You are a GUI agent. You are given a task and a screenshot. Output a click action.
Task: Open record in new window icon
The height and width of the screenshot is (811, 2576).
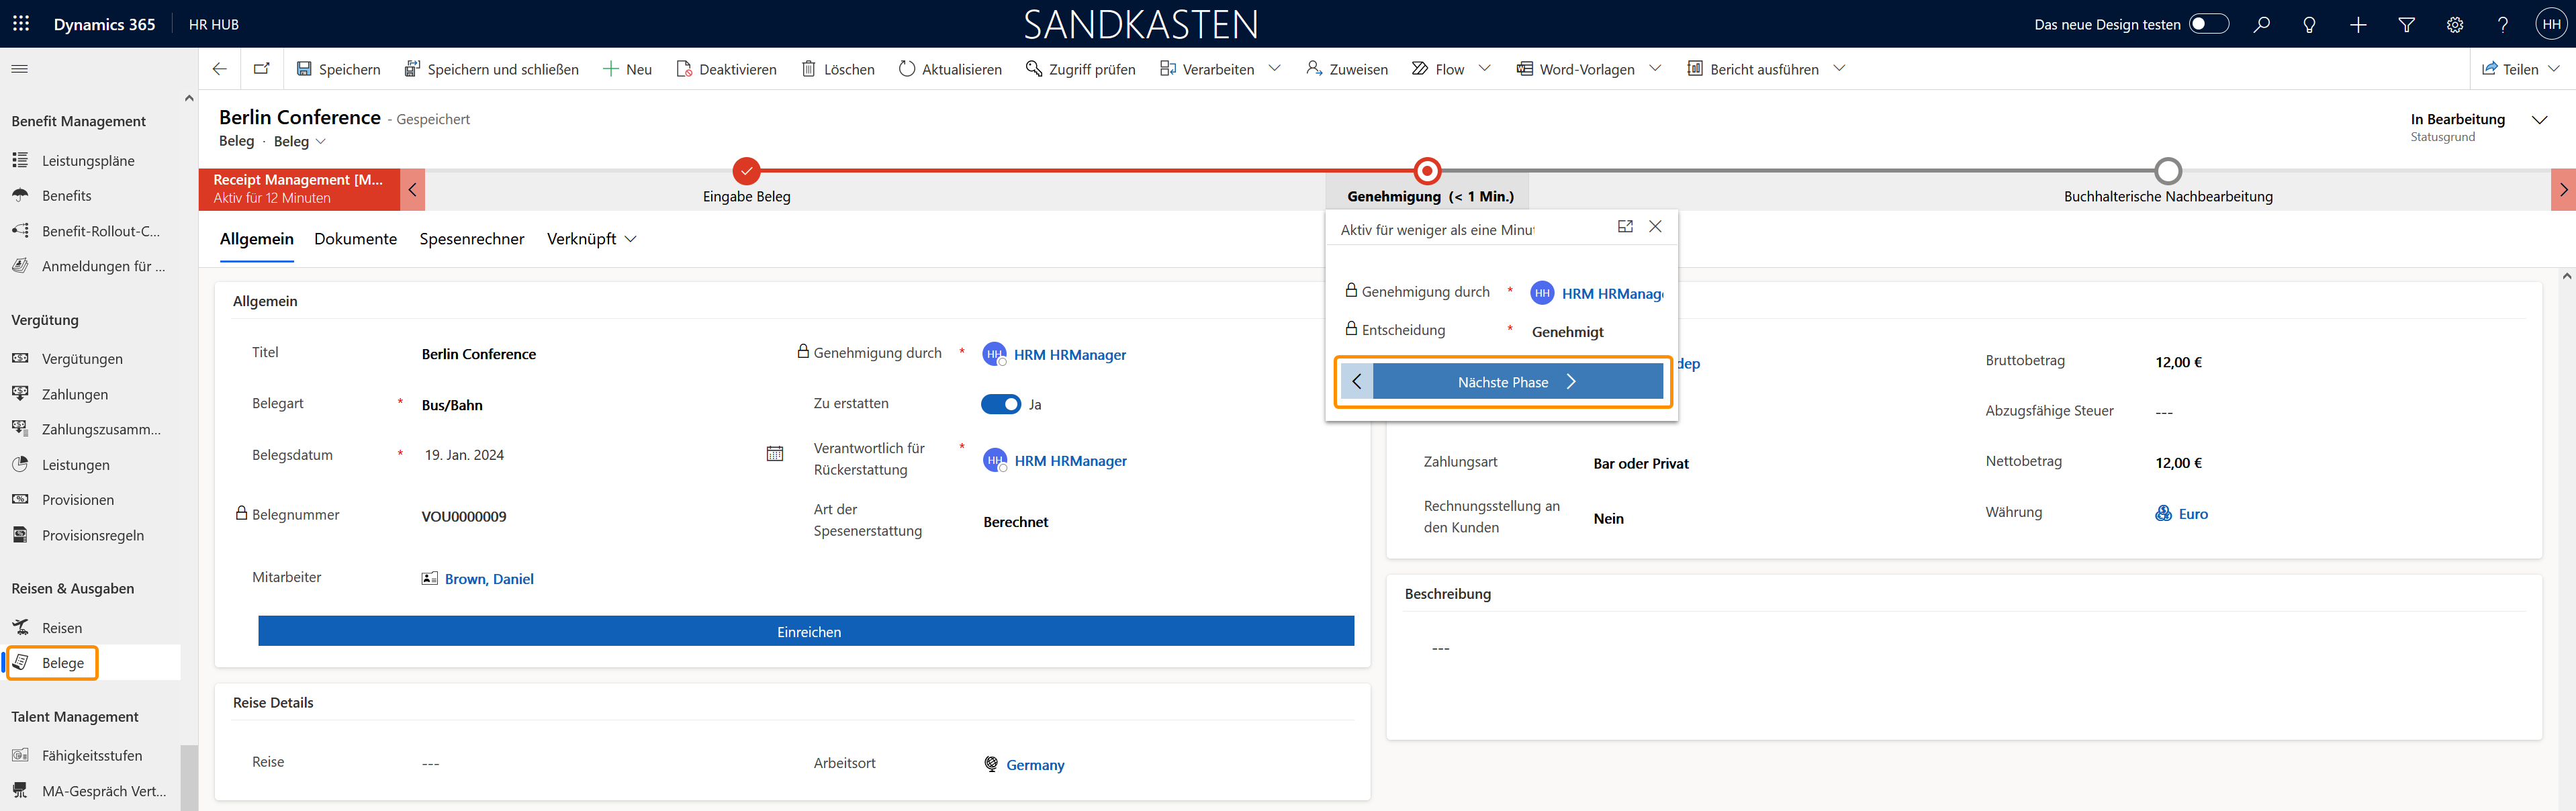[x=262, y=69]
